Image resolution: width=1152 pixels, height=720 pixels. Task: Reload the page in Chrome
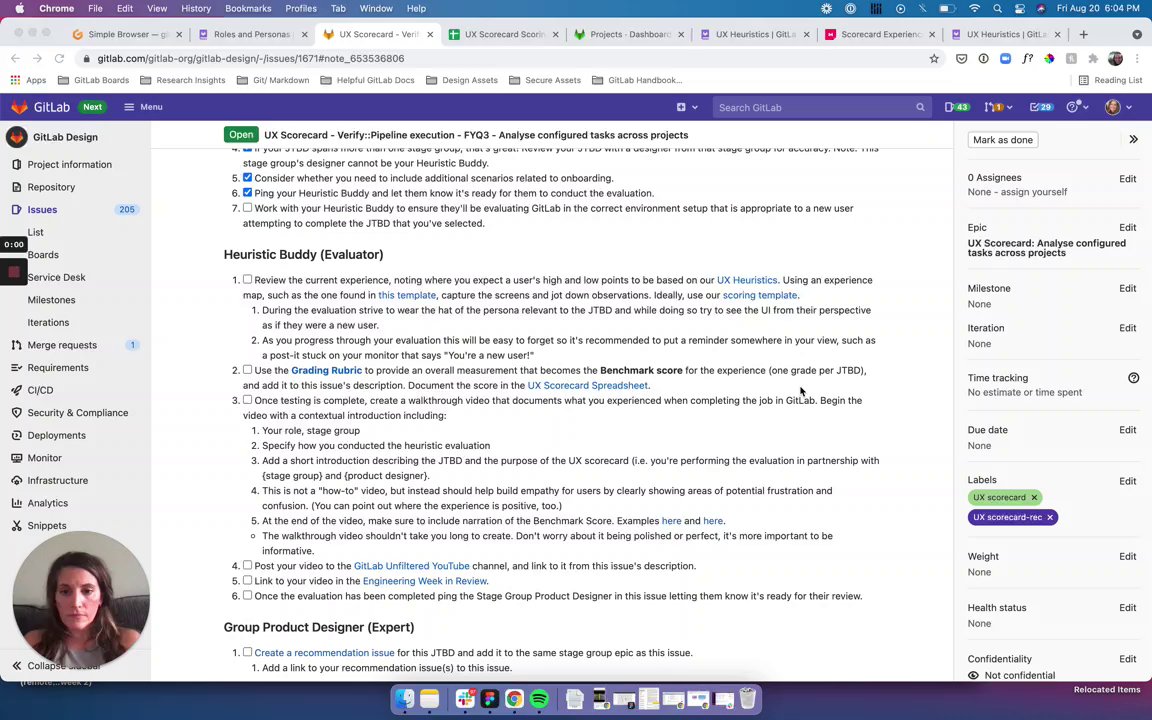point(60,59)
